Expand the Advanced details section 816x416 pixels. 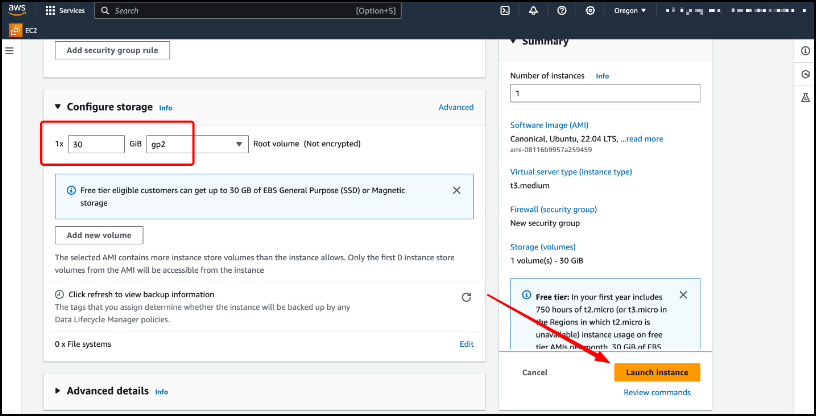tap(58, 390)
